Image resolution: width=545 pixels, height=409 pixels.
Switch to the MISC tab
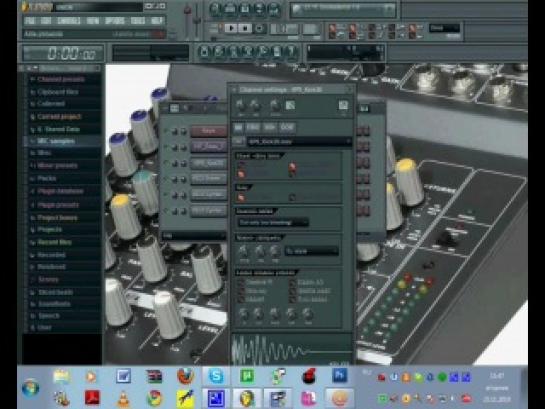[x=270, y=127]
